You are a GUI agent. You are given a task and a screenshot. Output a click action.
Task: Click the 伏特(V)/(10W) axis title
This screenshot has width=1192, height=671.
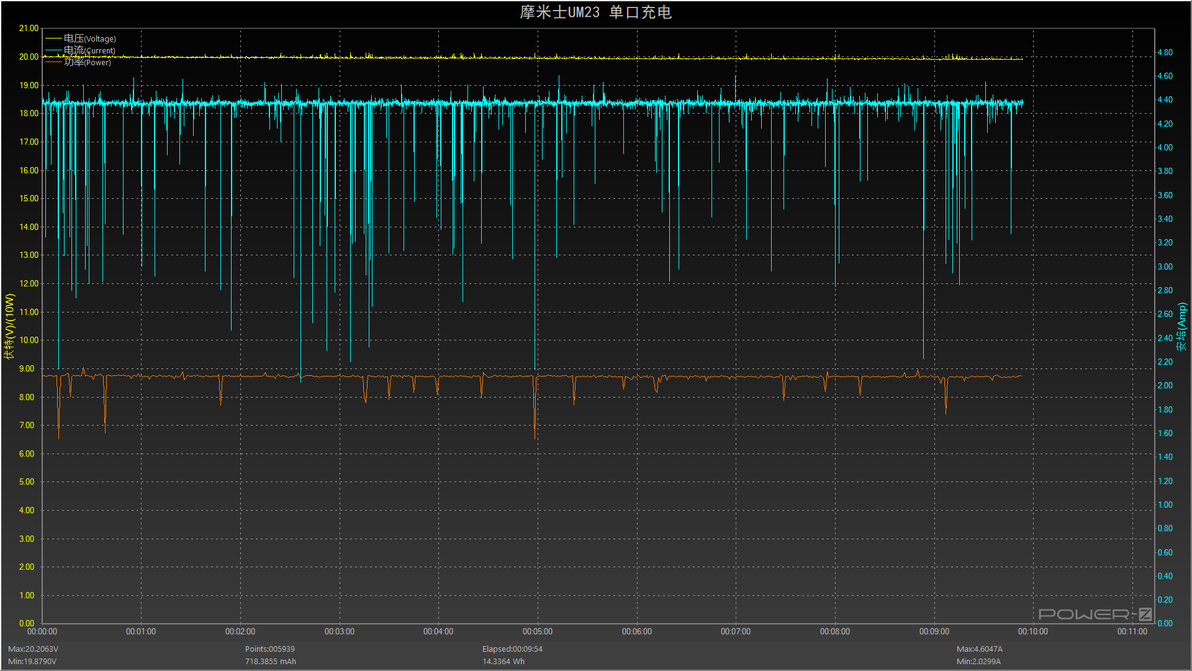9,326
